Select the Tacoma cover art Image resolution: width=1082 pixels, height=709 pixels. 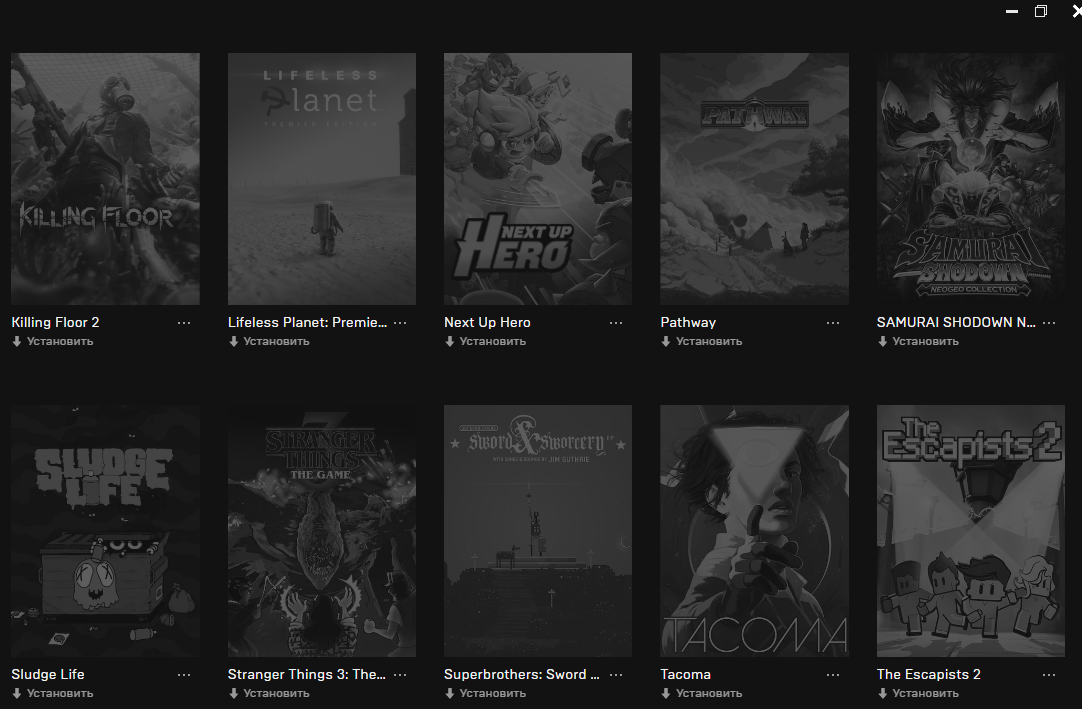click(x=754, y=531)
